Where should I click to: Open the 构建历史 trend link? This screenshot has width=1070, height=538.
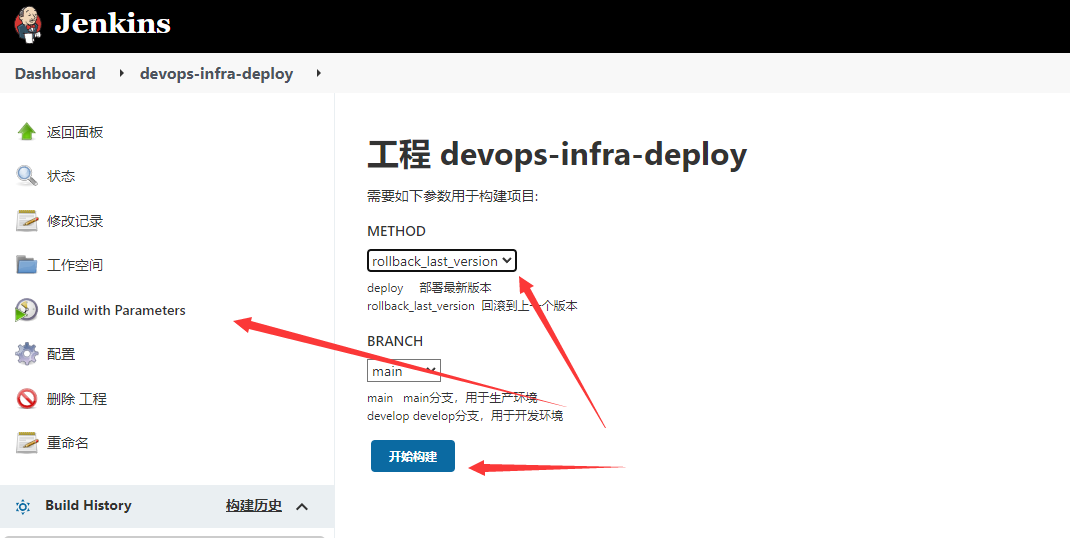pyautogui.click(x=254, y=506)
